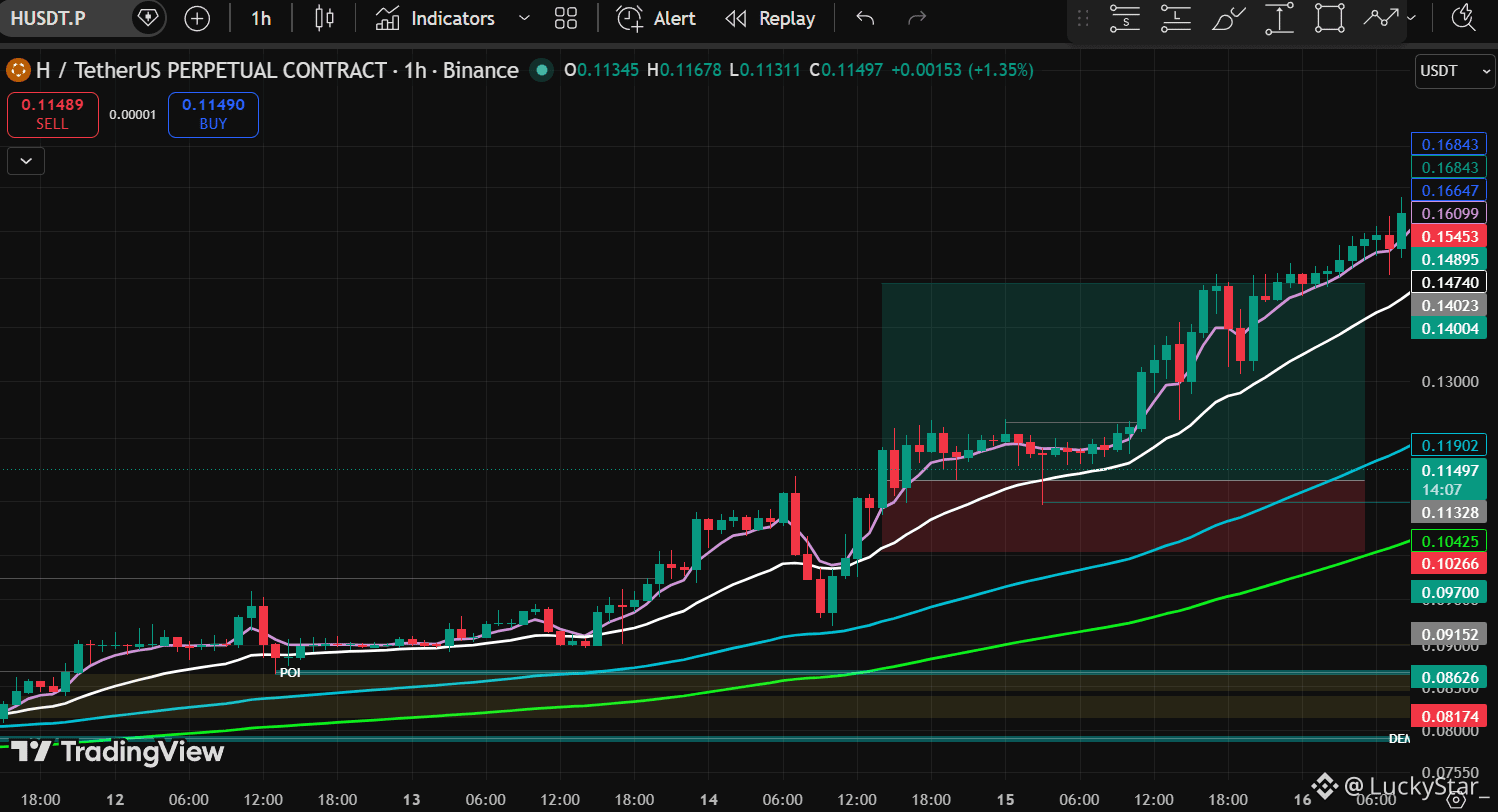
Task: Click date label 15 on the time axis
Action: click(1006, 800)
